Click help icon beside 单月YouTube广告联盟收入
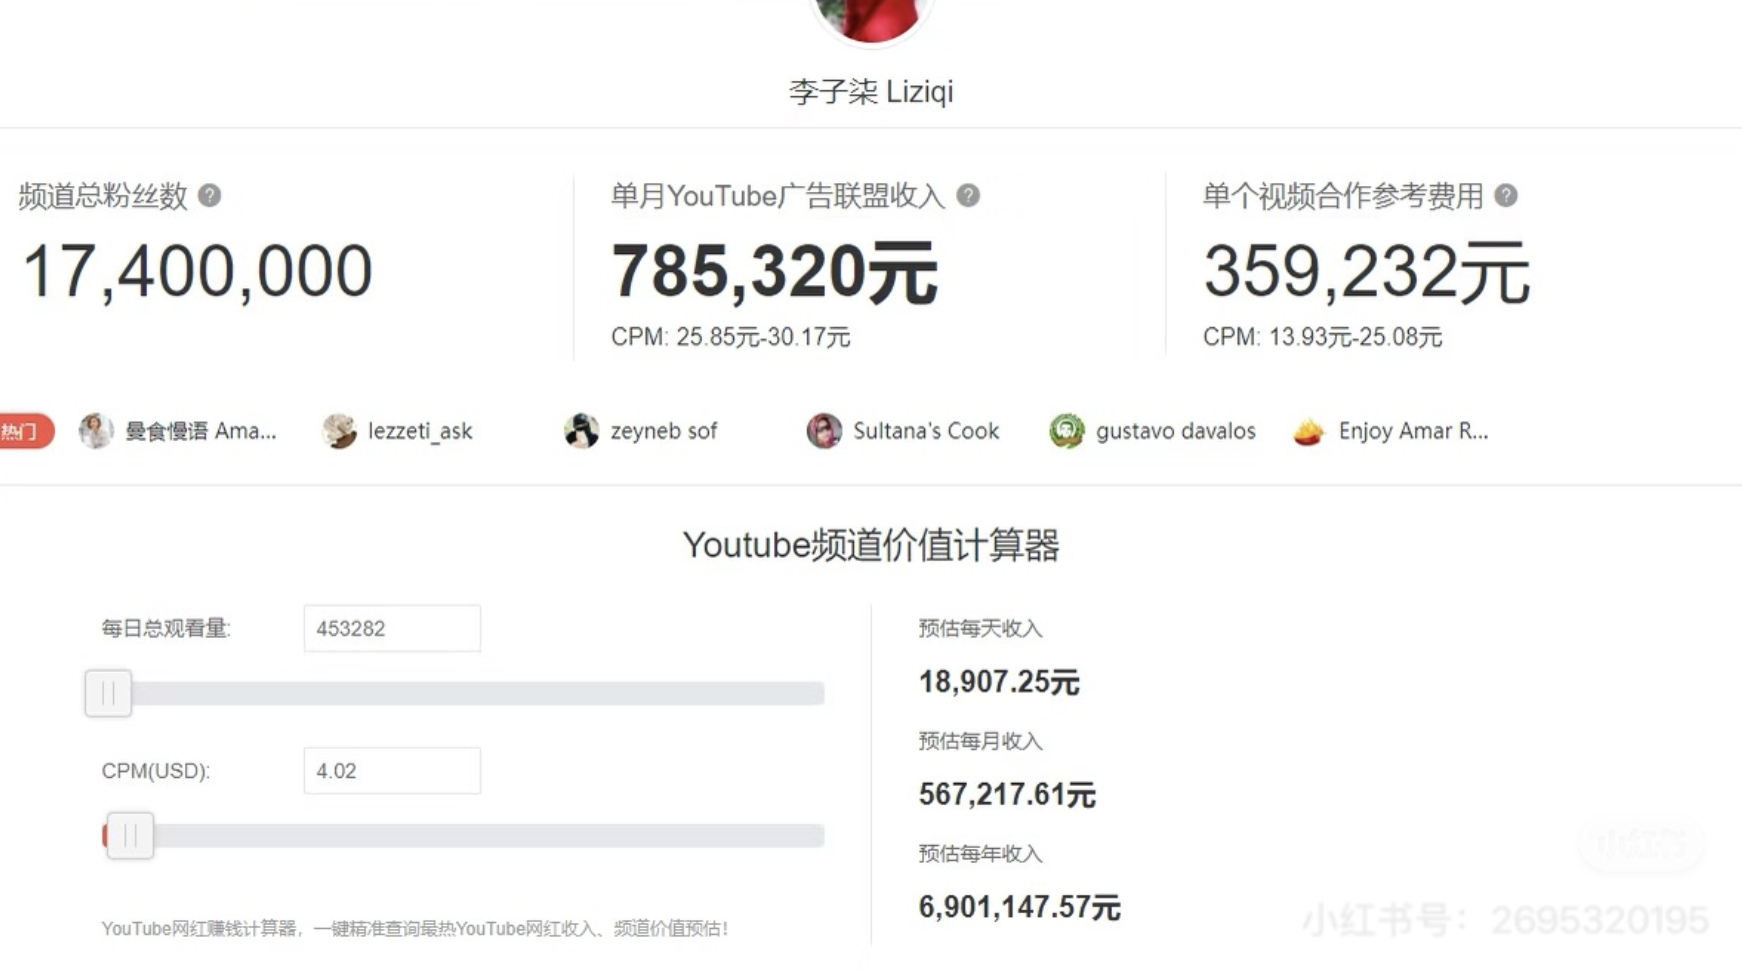 [967, 195]
